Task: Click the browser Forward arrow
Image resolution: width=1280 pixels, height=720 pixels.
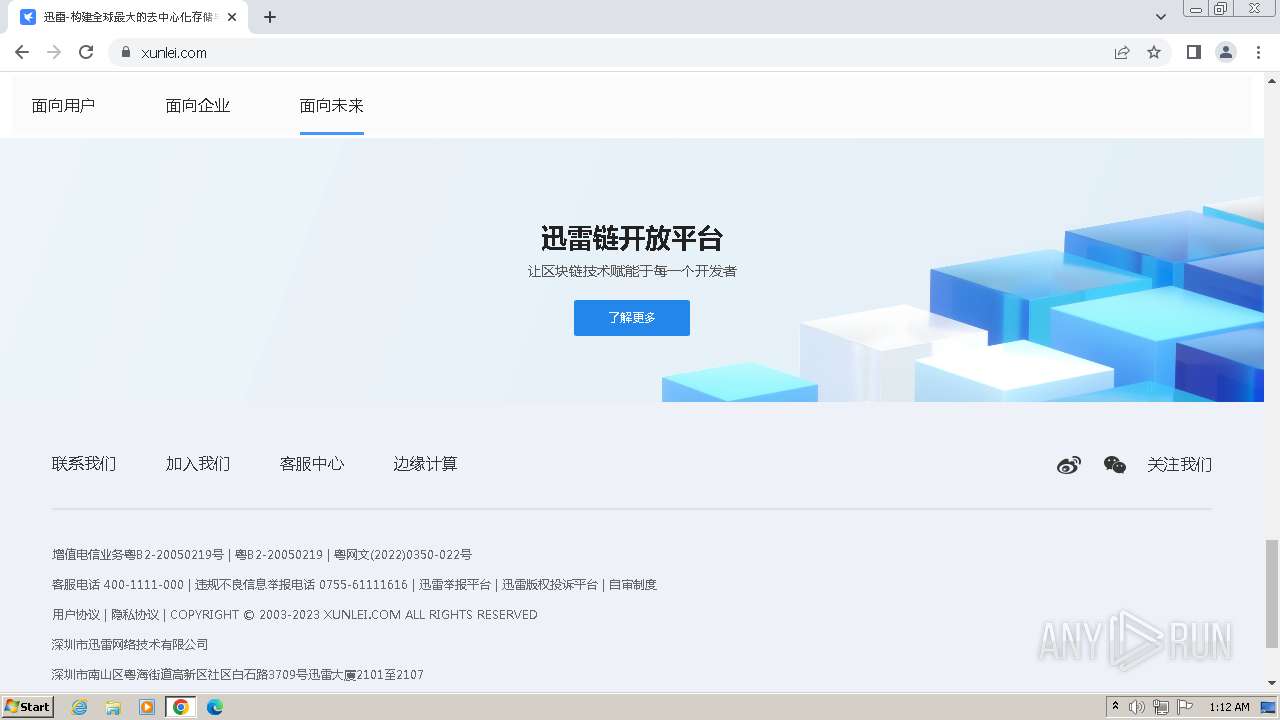Action: click(x=54, y=52)
